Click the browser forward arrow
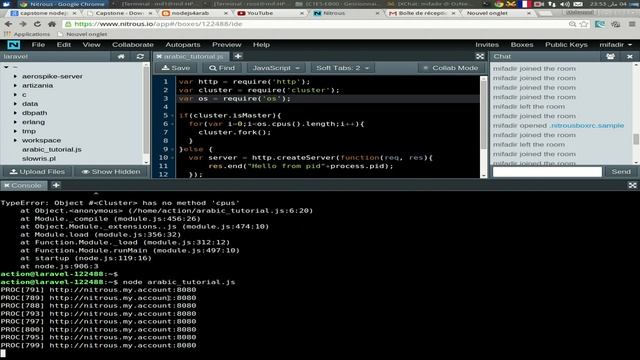 tap(22, 24)
